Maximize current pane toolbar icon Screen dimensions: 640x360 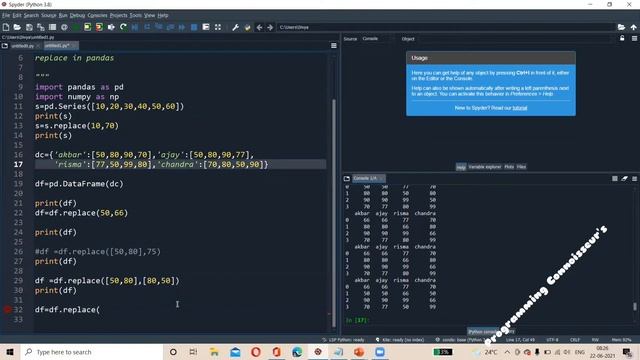218,27
